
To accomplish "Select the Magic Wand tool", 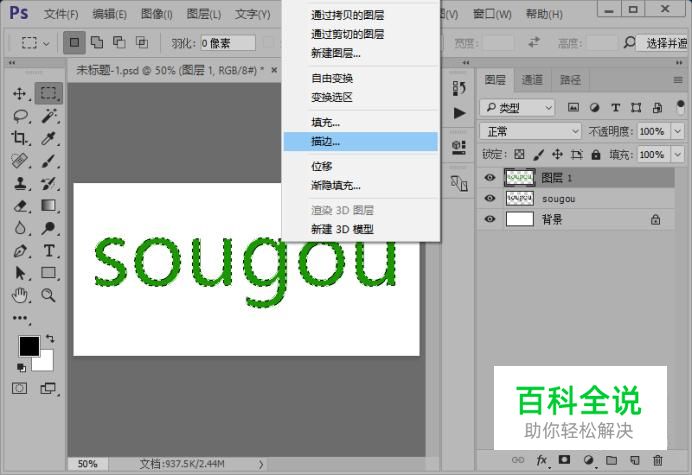I will click(x=49, y=116).
